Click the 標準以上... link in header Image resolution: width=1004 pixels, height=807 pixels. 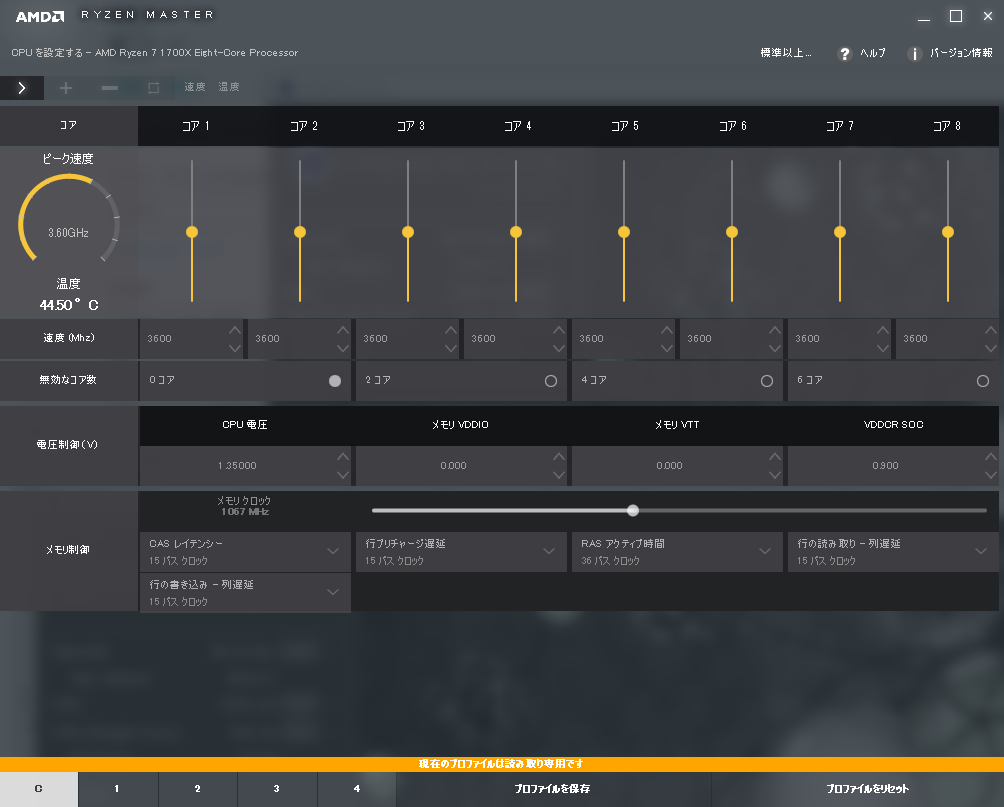[786, 53]
